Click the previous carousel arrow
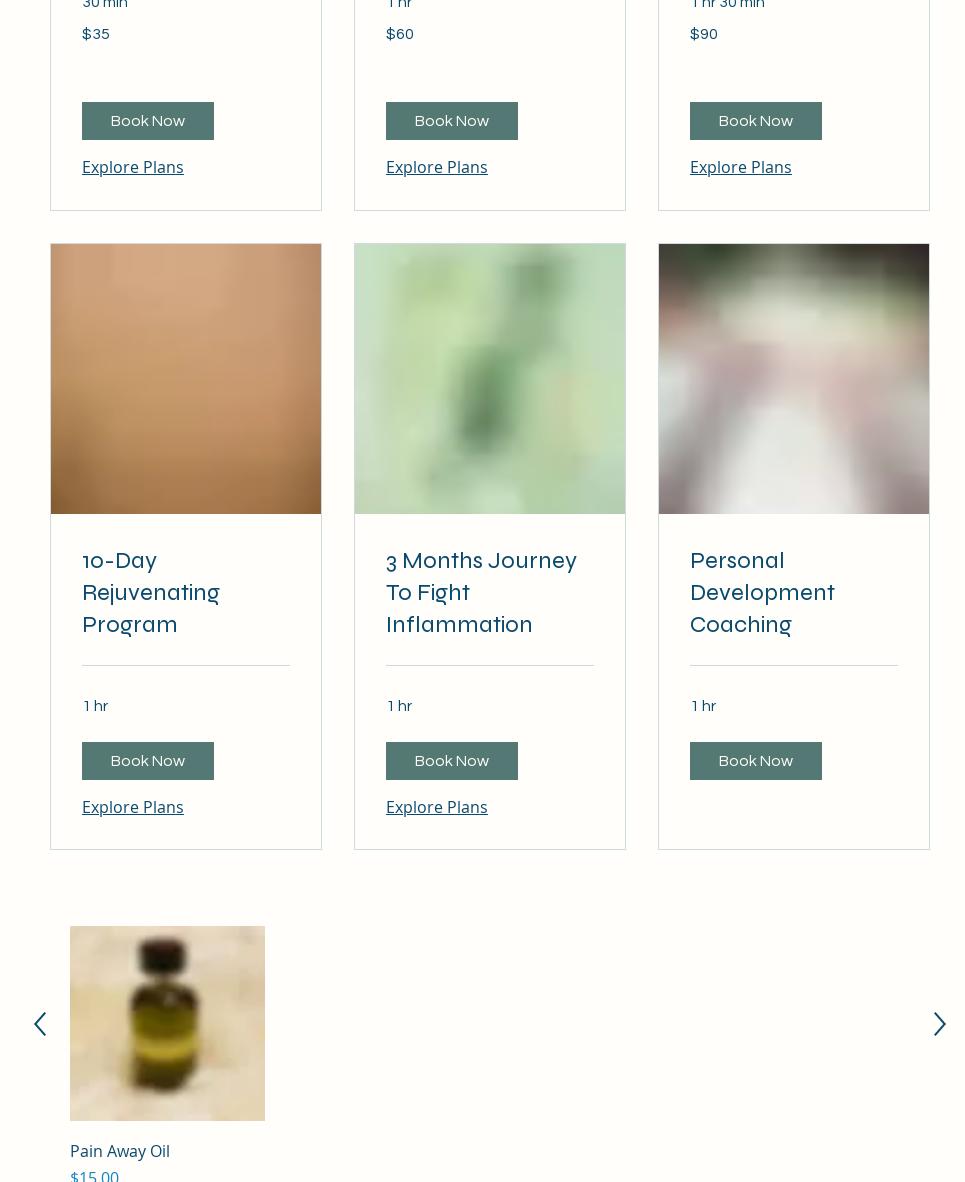The width and height of the screenshot is (965, 1182). [40, 1024]
